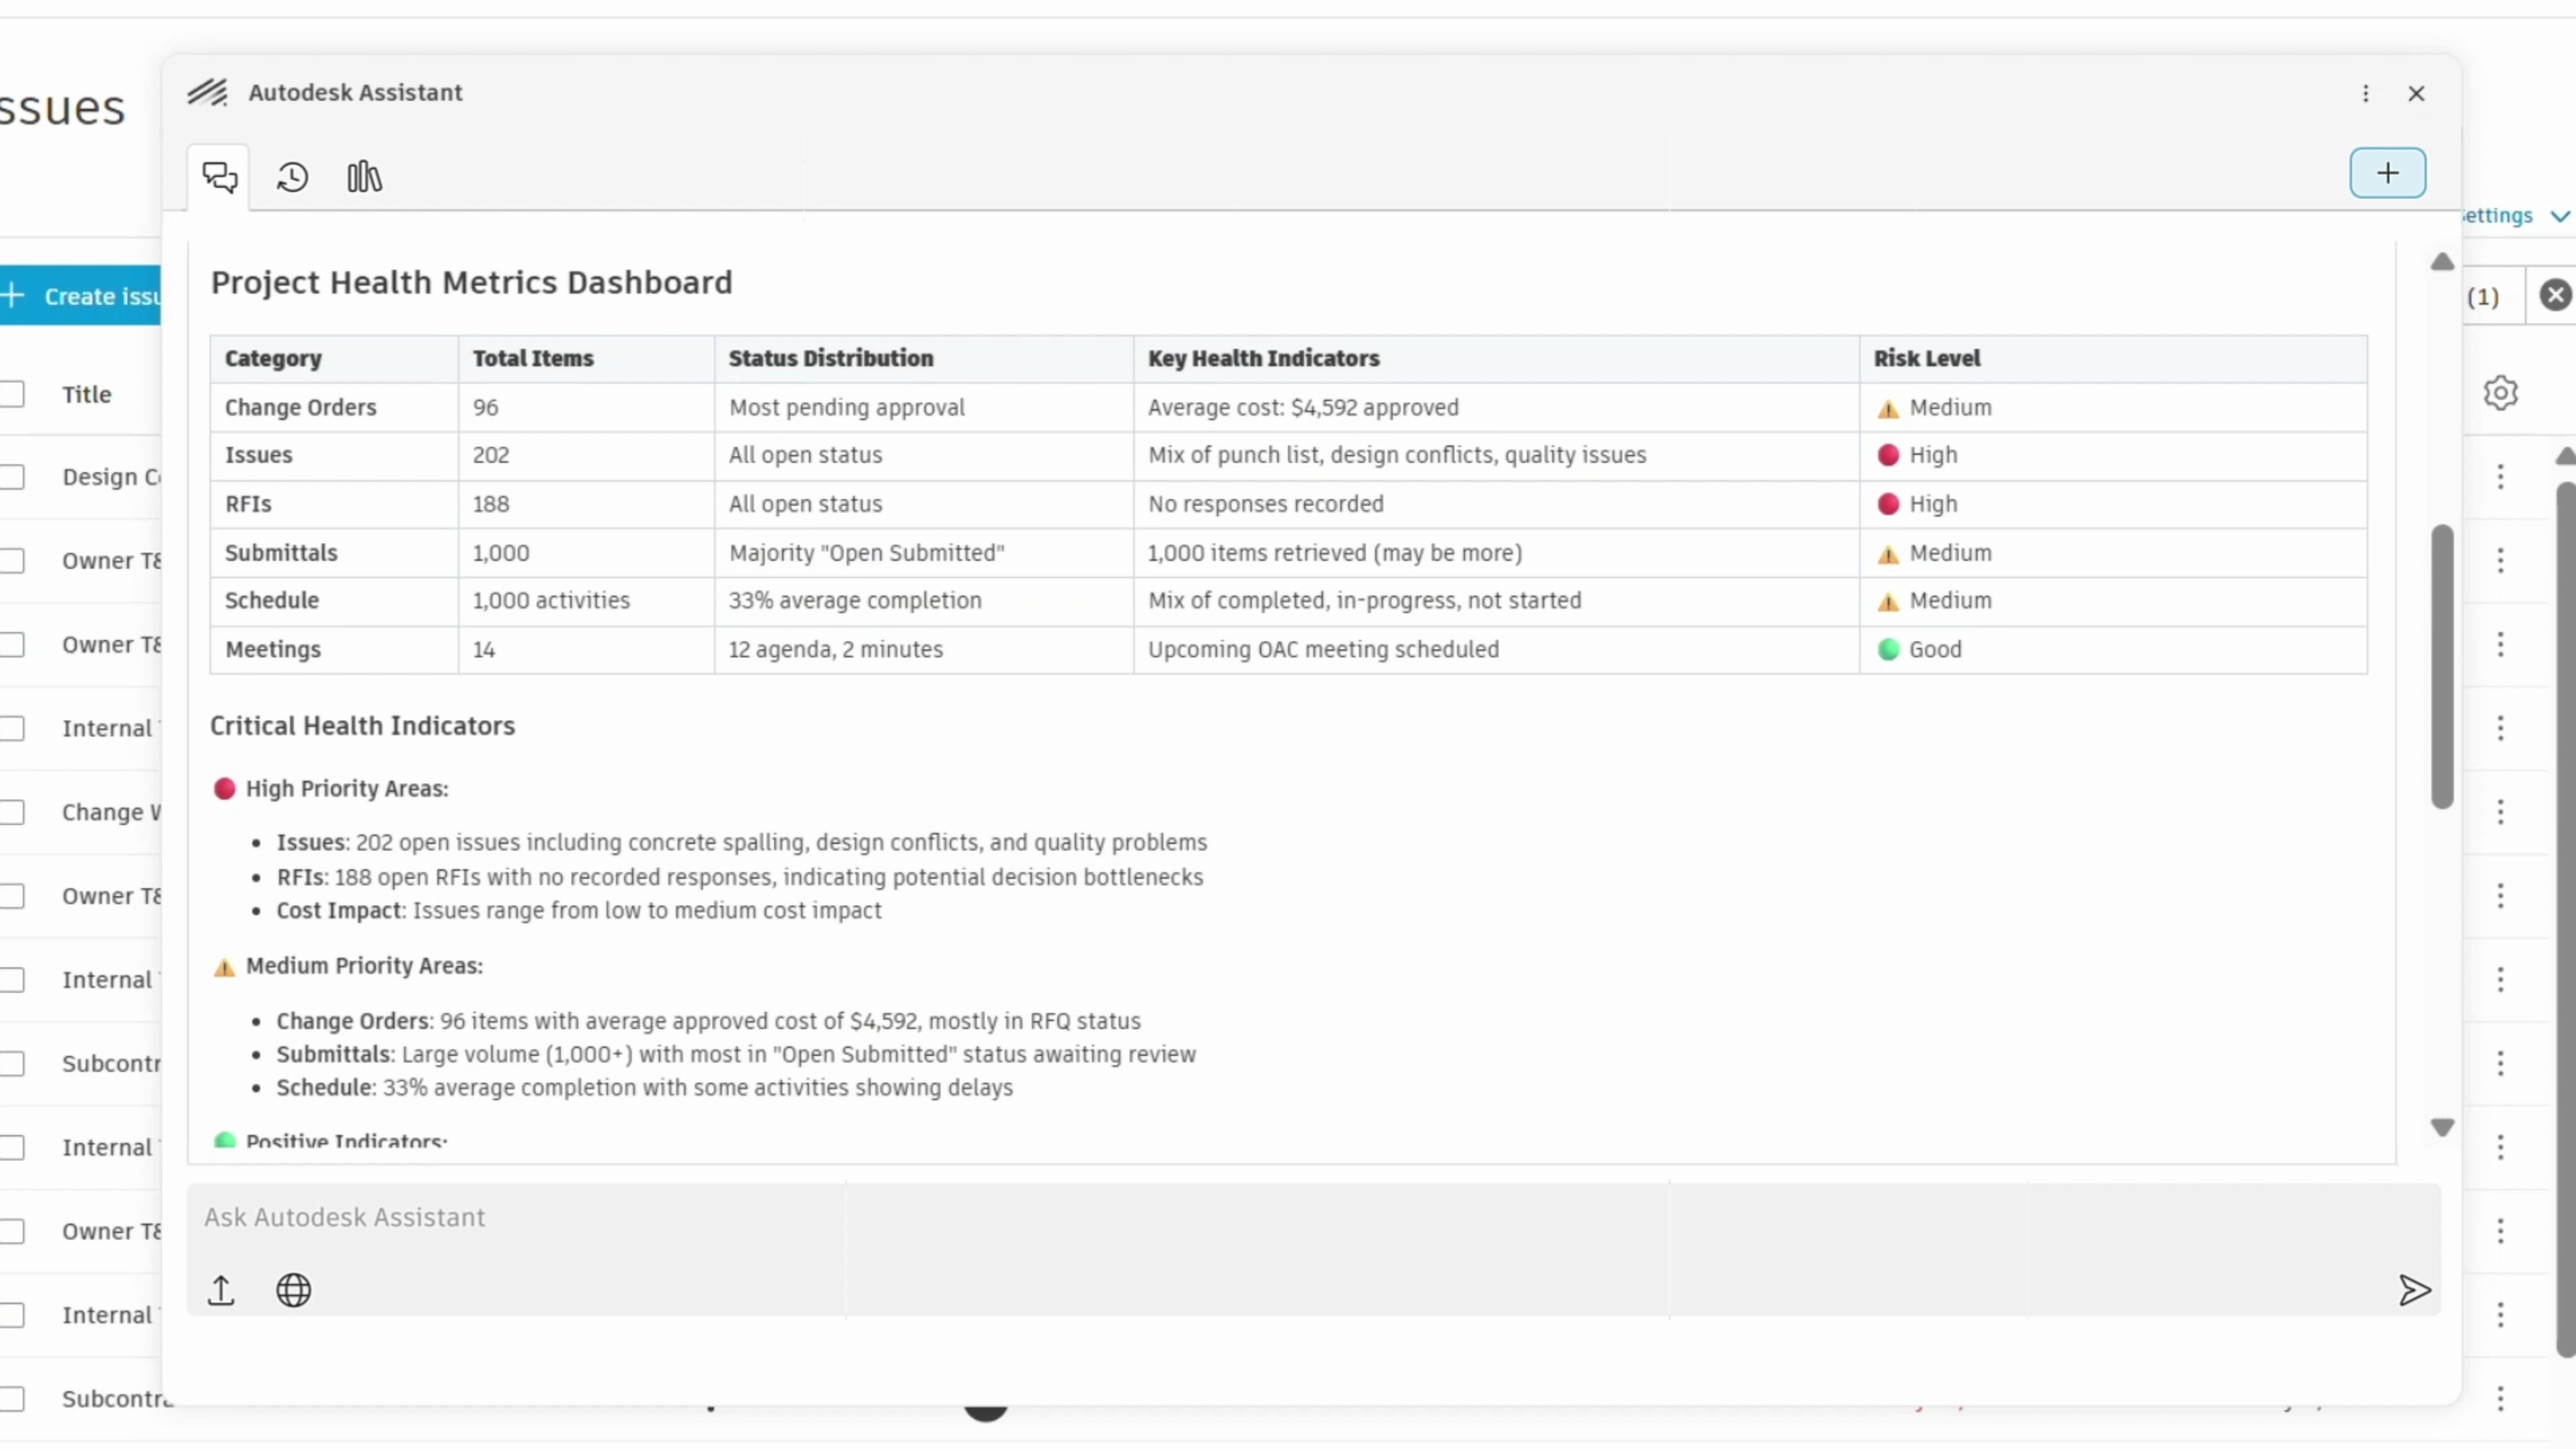Open the table column settings gear
The image size is (2576, 1449).
[x=2500, y=393]
